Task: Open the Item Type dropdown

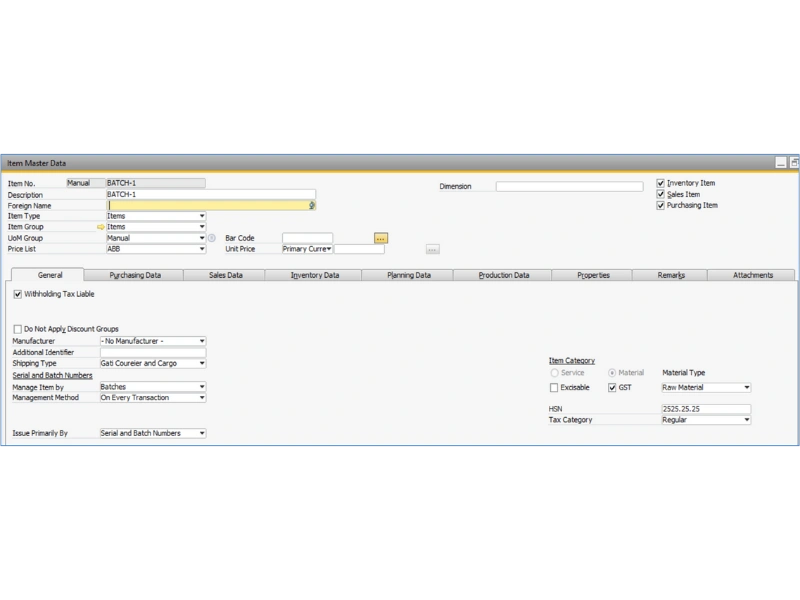Action: 202,216
